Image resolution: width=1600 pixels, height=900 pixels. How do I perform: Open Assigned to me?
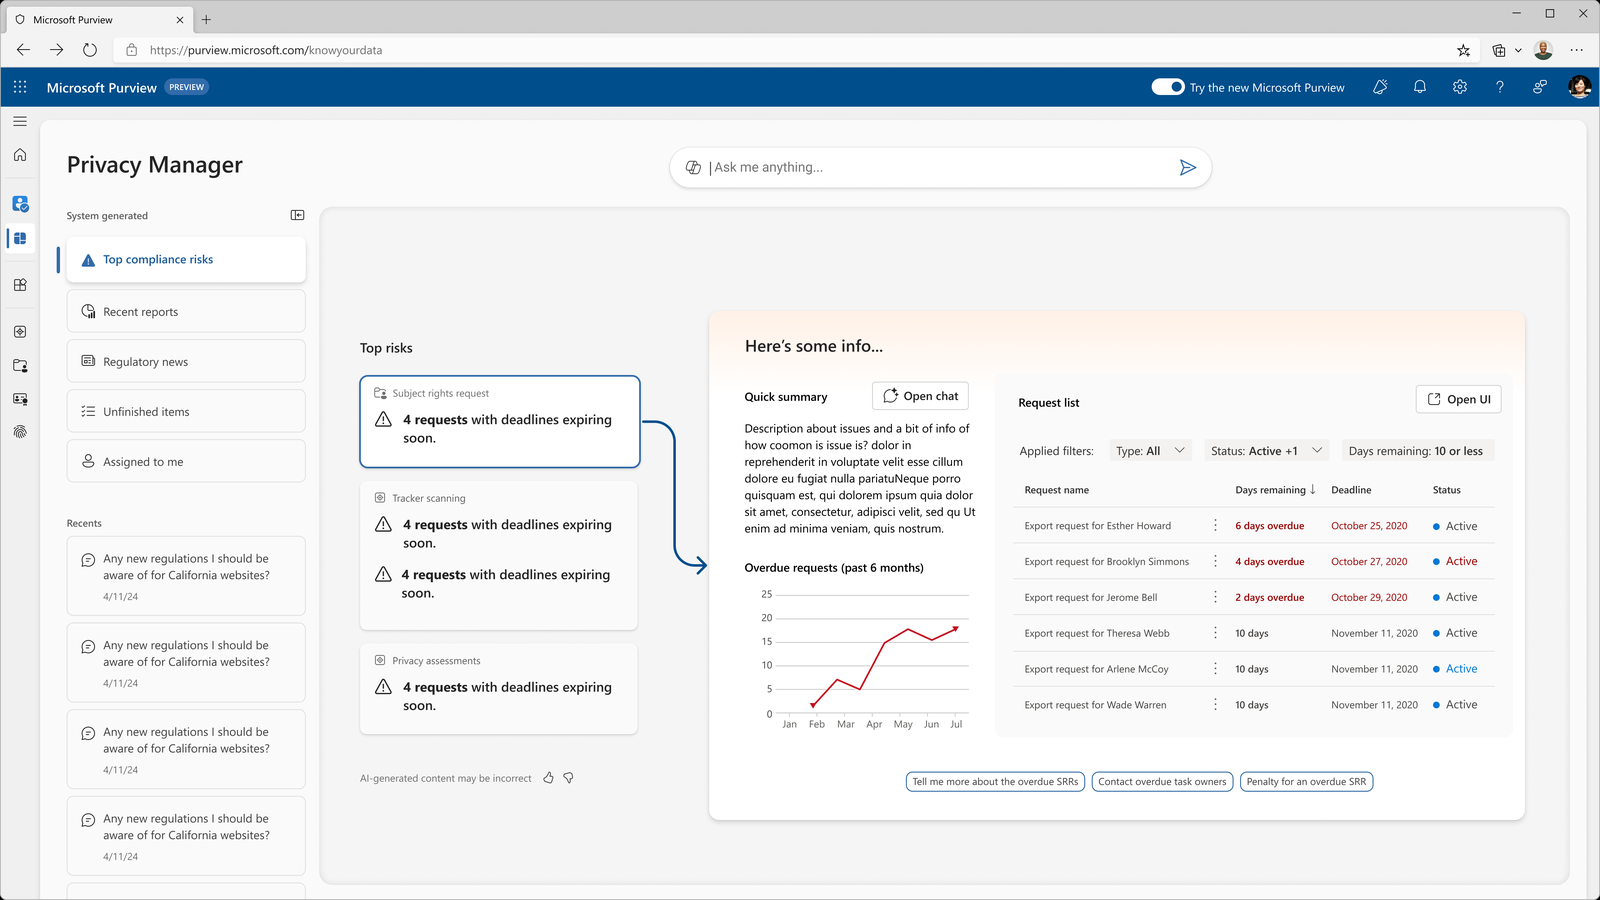click(186, 462)
